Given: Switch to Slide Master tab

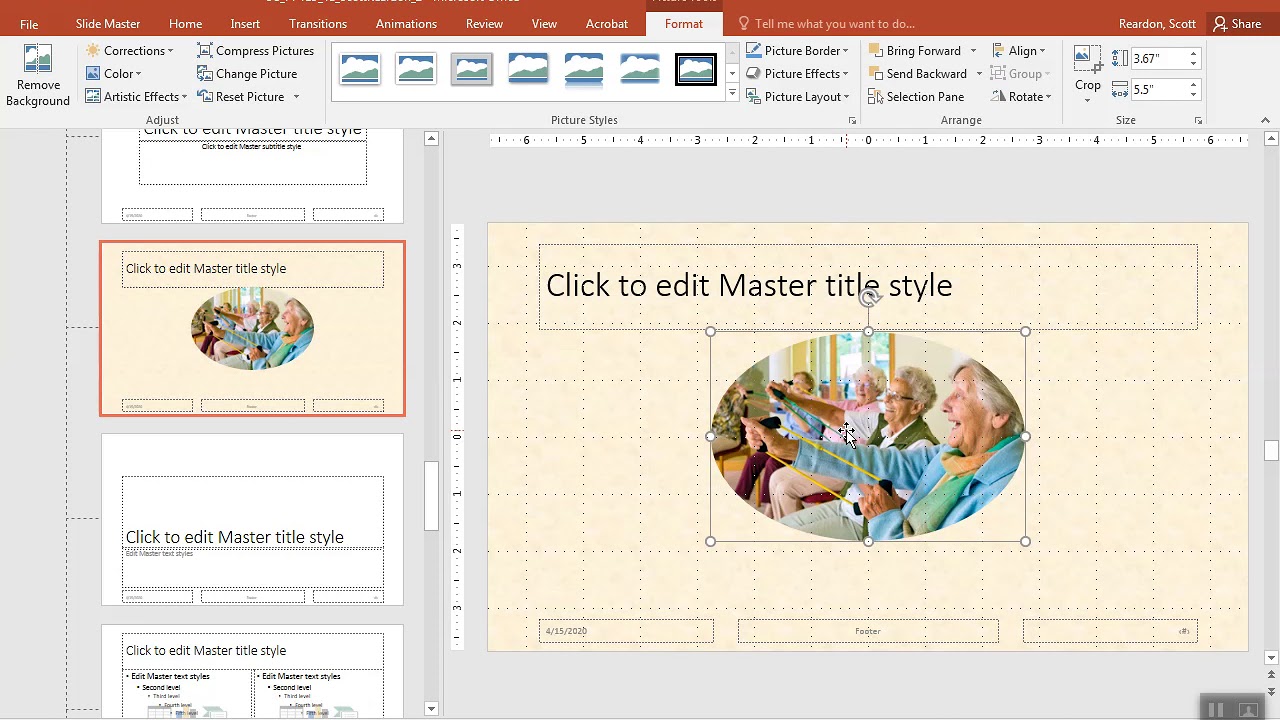Looking at the screenshot, I should pos(108,24).
